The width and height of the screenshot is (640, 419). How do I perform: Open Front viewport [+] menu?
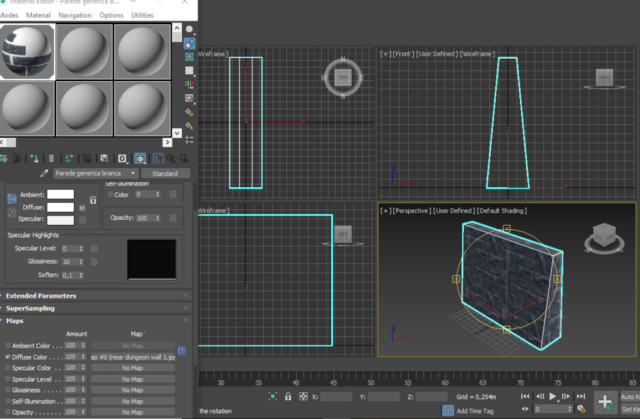click(x=385, y=54)
